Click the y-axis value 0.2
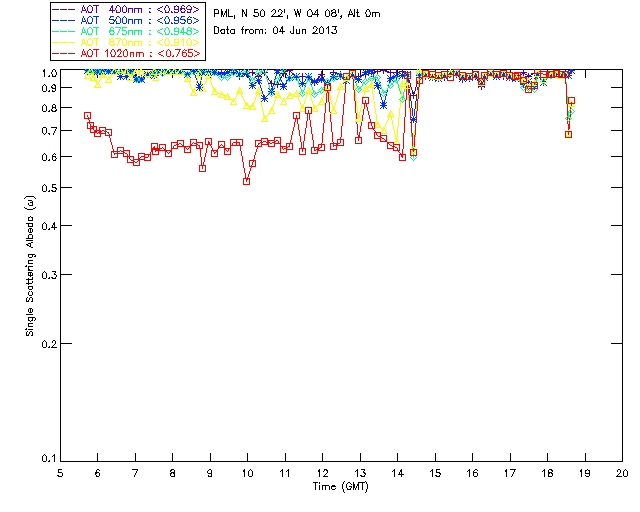Image resolution: width=640 pixels, height=512 pixels. 49,344
